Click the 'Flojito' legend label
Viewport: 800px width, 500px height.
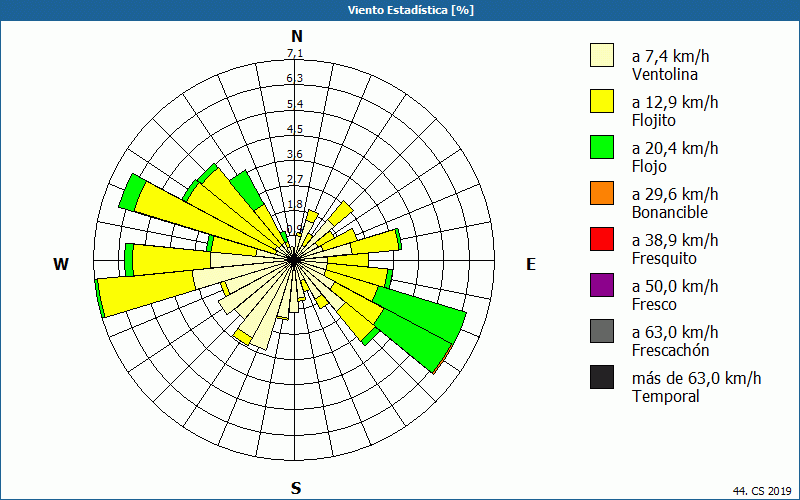coord(654,121)
